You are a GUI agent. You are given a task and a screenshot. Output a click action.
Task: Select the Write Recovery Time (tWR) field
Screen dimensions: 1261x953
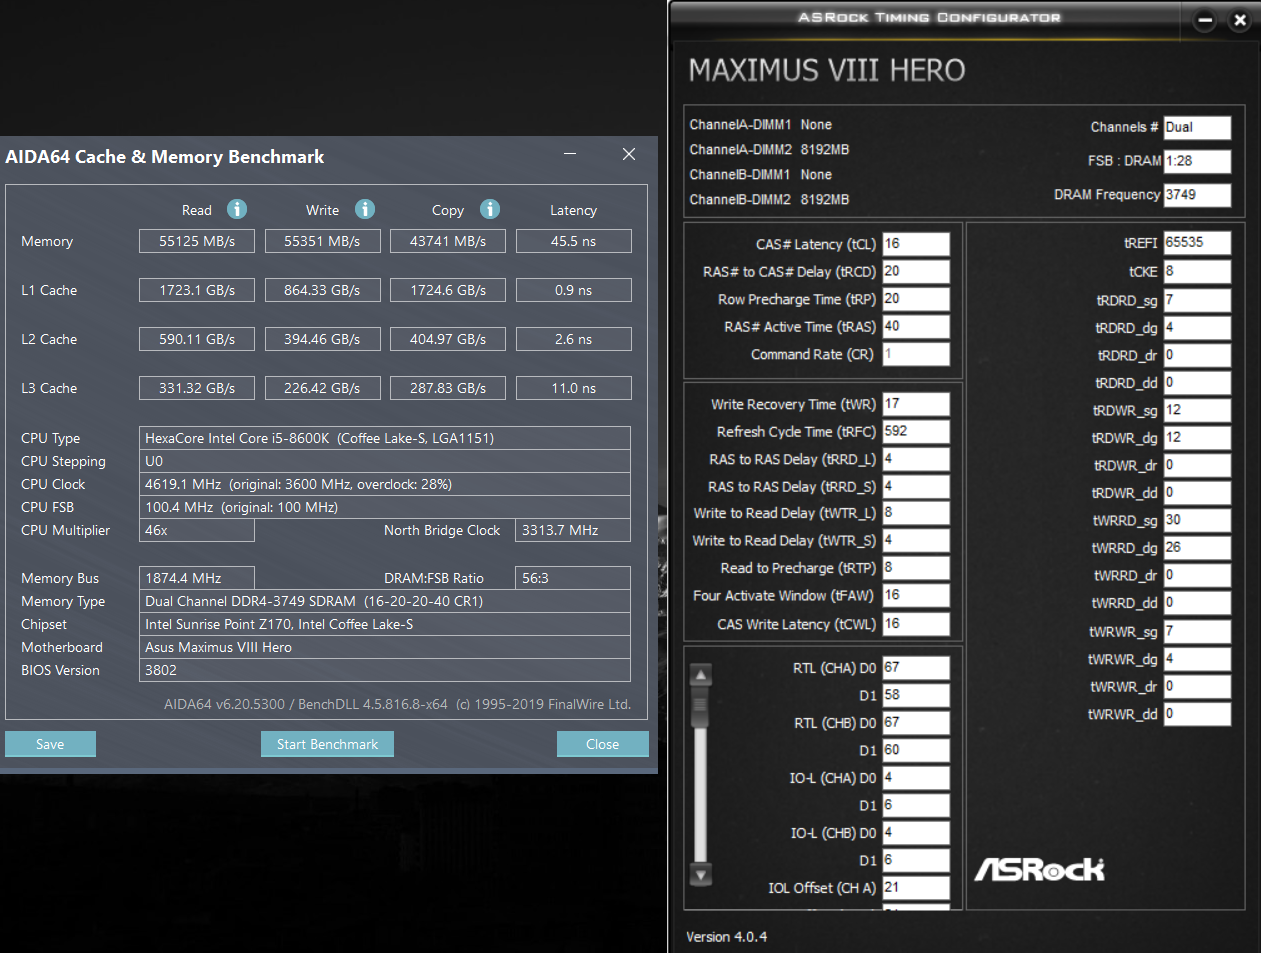(916, 404)
